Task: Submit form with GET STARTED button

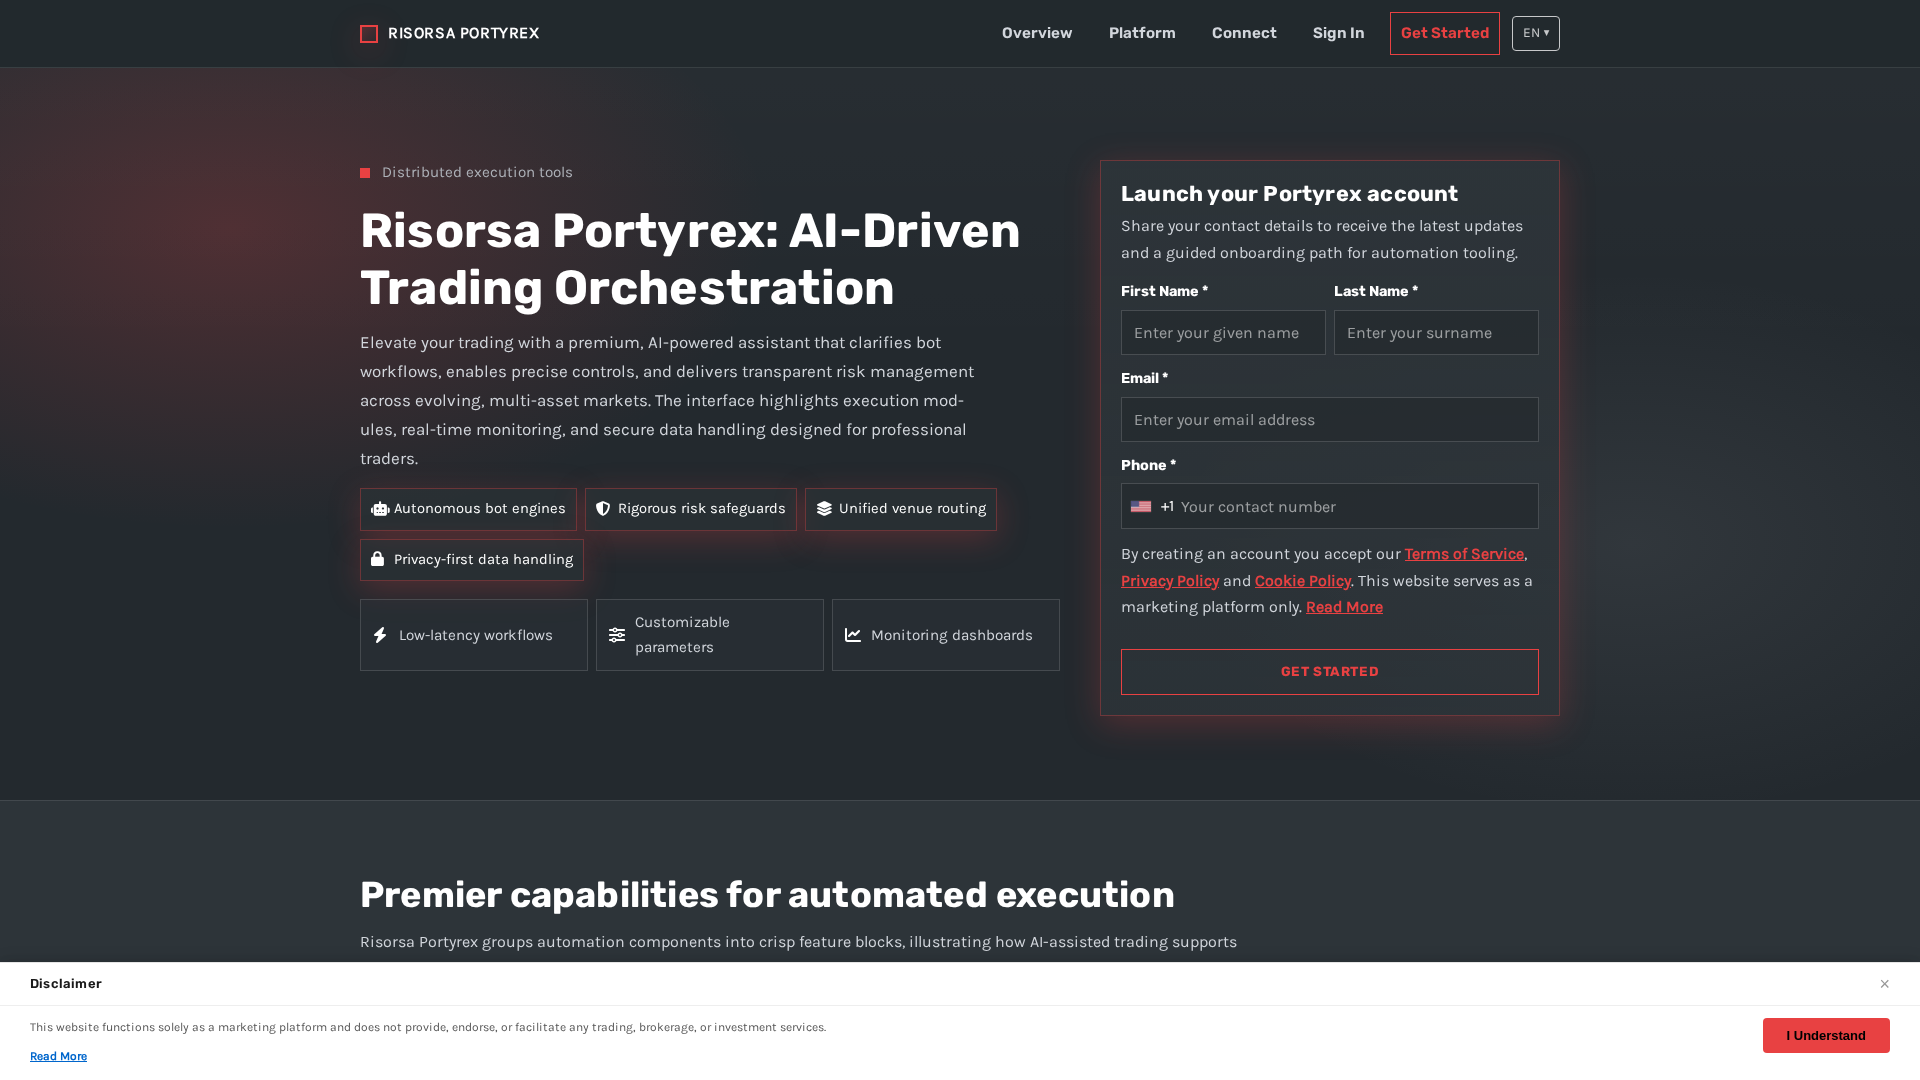Action: (1330, 672)
